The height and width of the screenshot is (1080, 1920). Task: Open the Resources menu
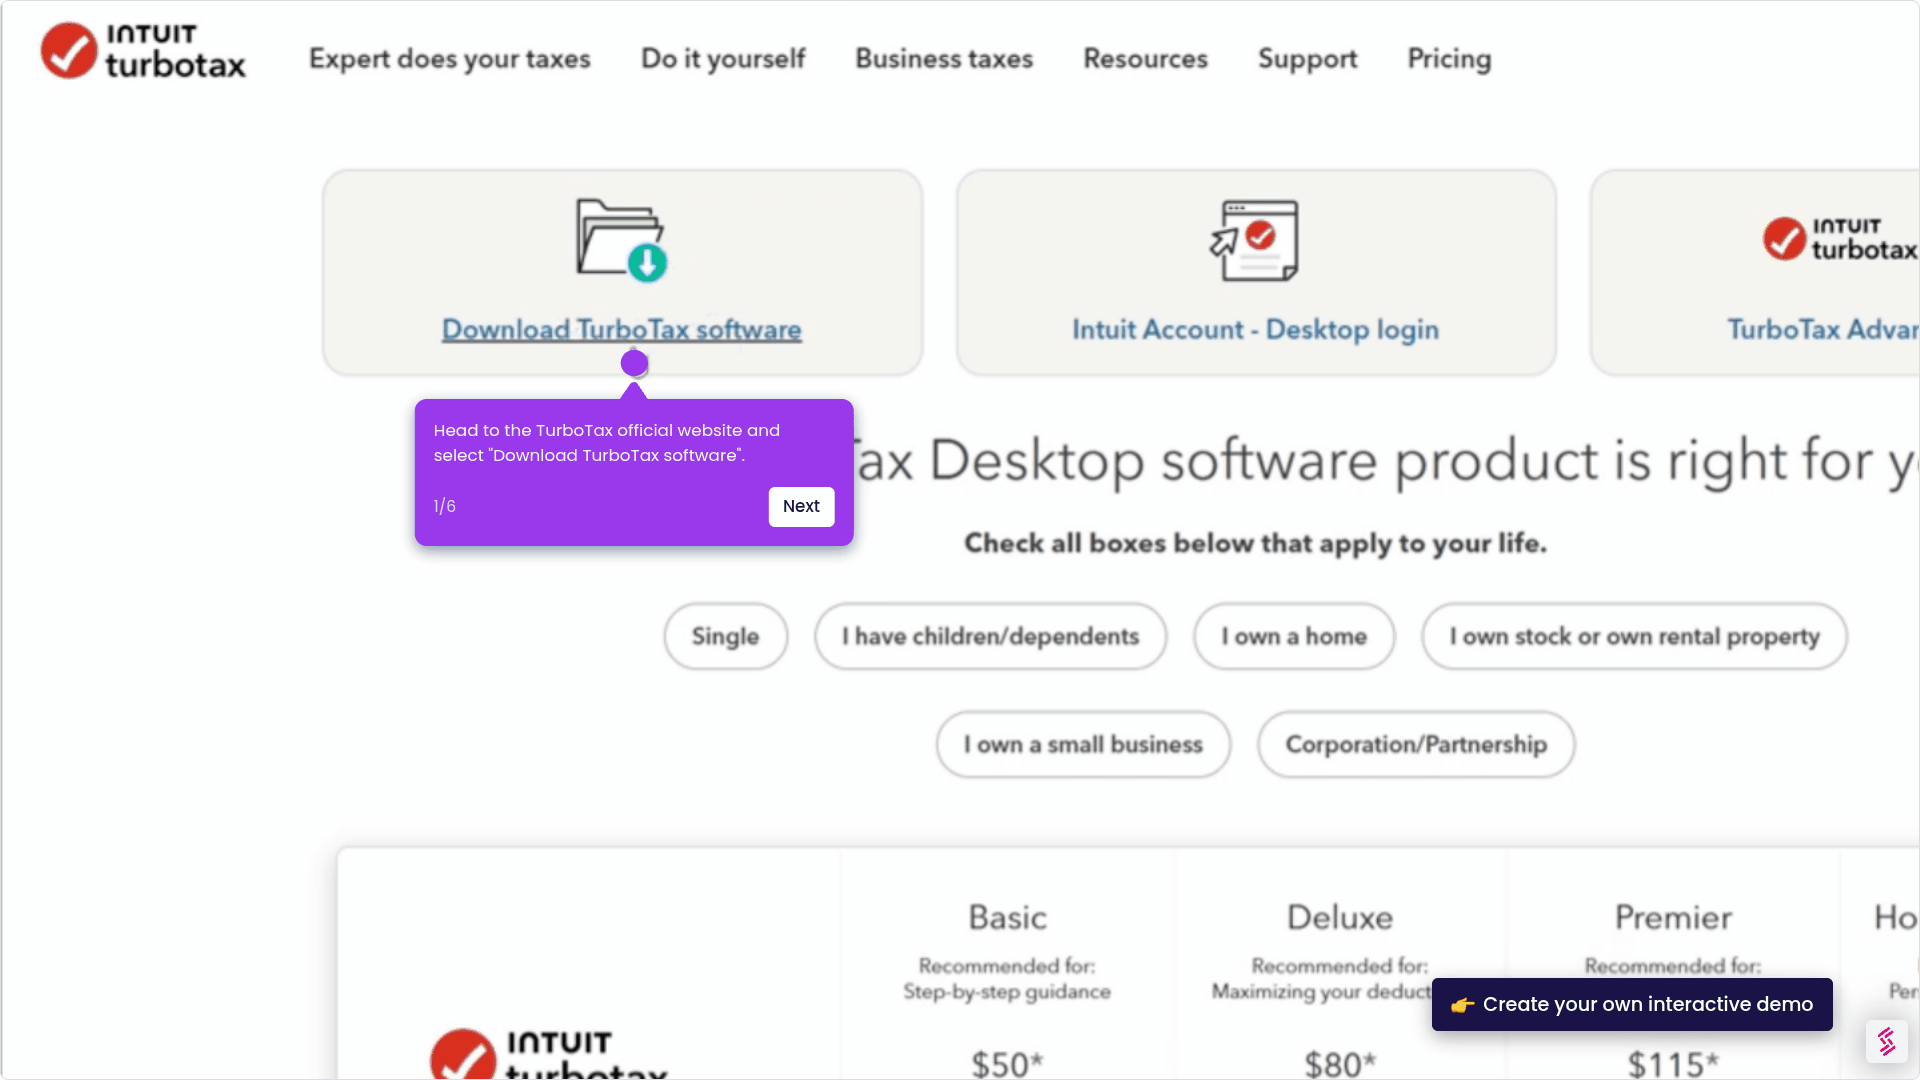(x=1145, y=59)
